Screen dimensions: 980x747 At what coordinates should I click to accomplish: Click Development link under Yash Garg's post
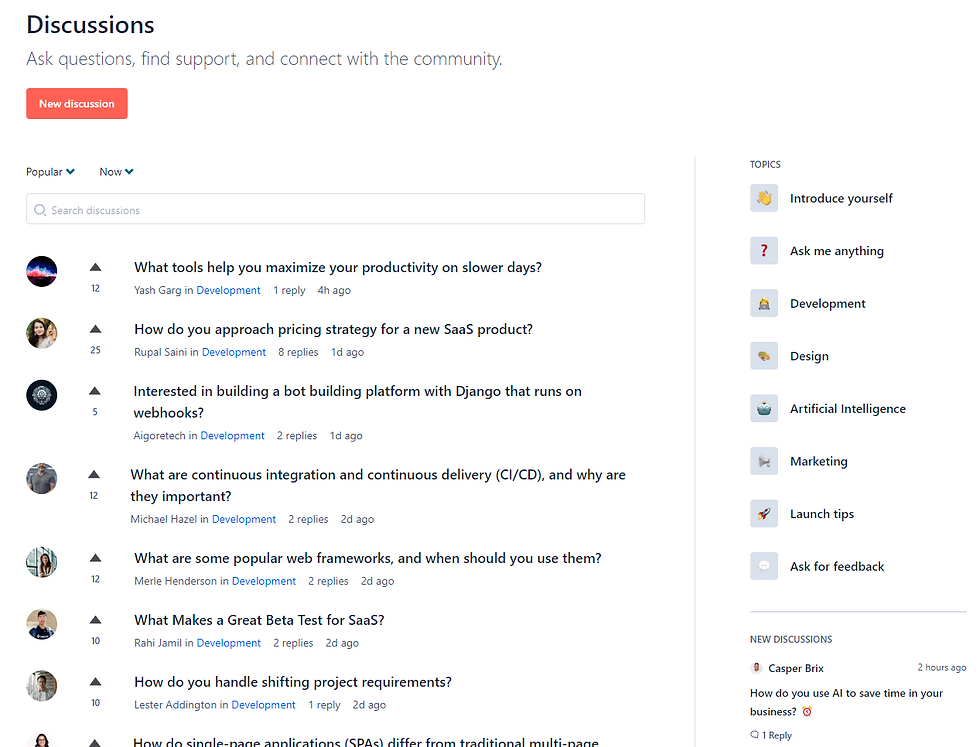(228, 290)
